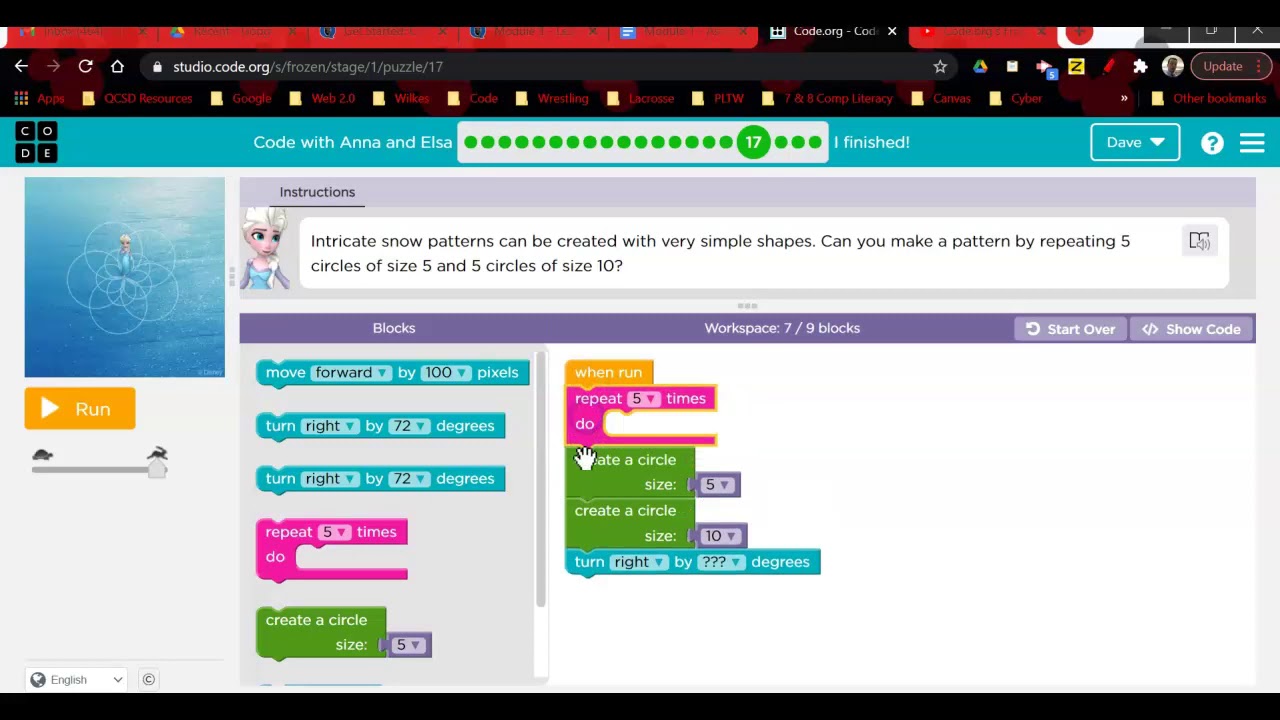Click the instructions panel resize grip
The image size is (1280, 720).
tap(747, 306)
